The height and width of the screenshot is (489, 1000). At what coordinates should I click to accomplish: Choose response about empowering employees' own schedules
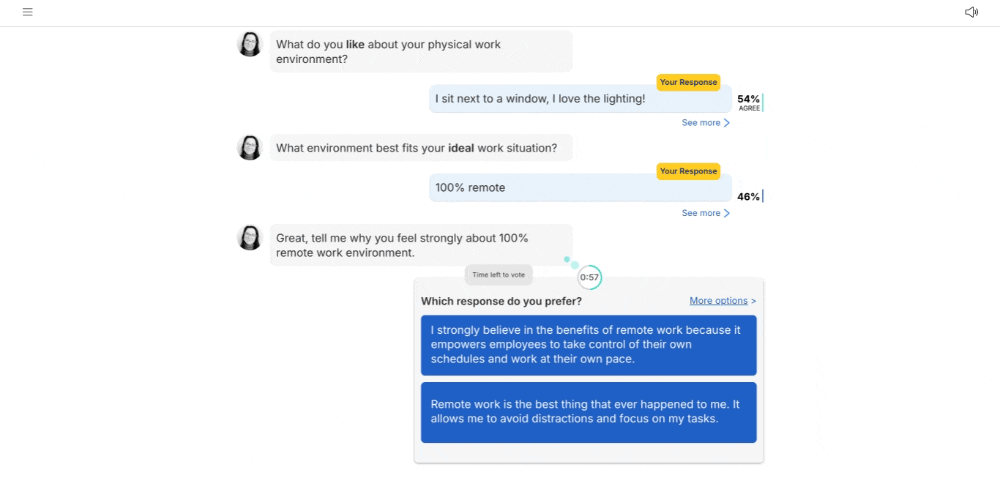coord(588,345)
